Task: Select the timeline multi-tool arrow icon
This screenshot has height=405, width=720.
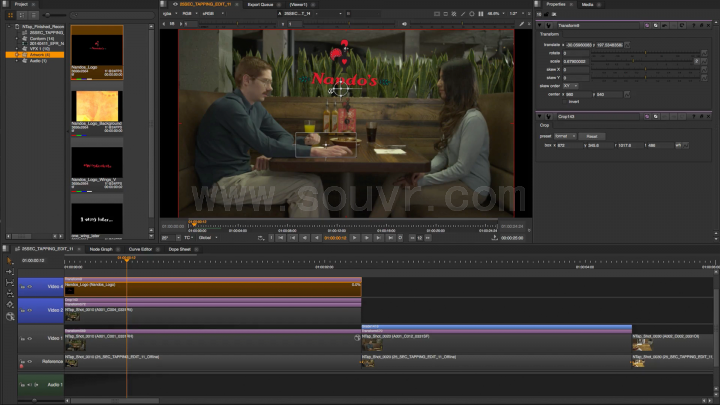Action: [x=10, y=260]
